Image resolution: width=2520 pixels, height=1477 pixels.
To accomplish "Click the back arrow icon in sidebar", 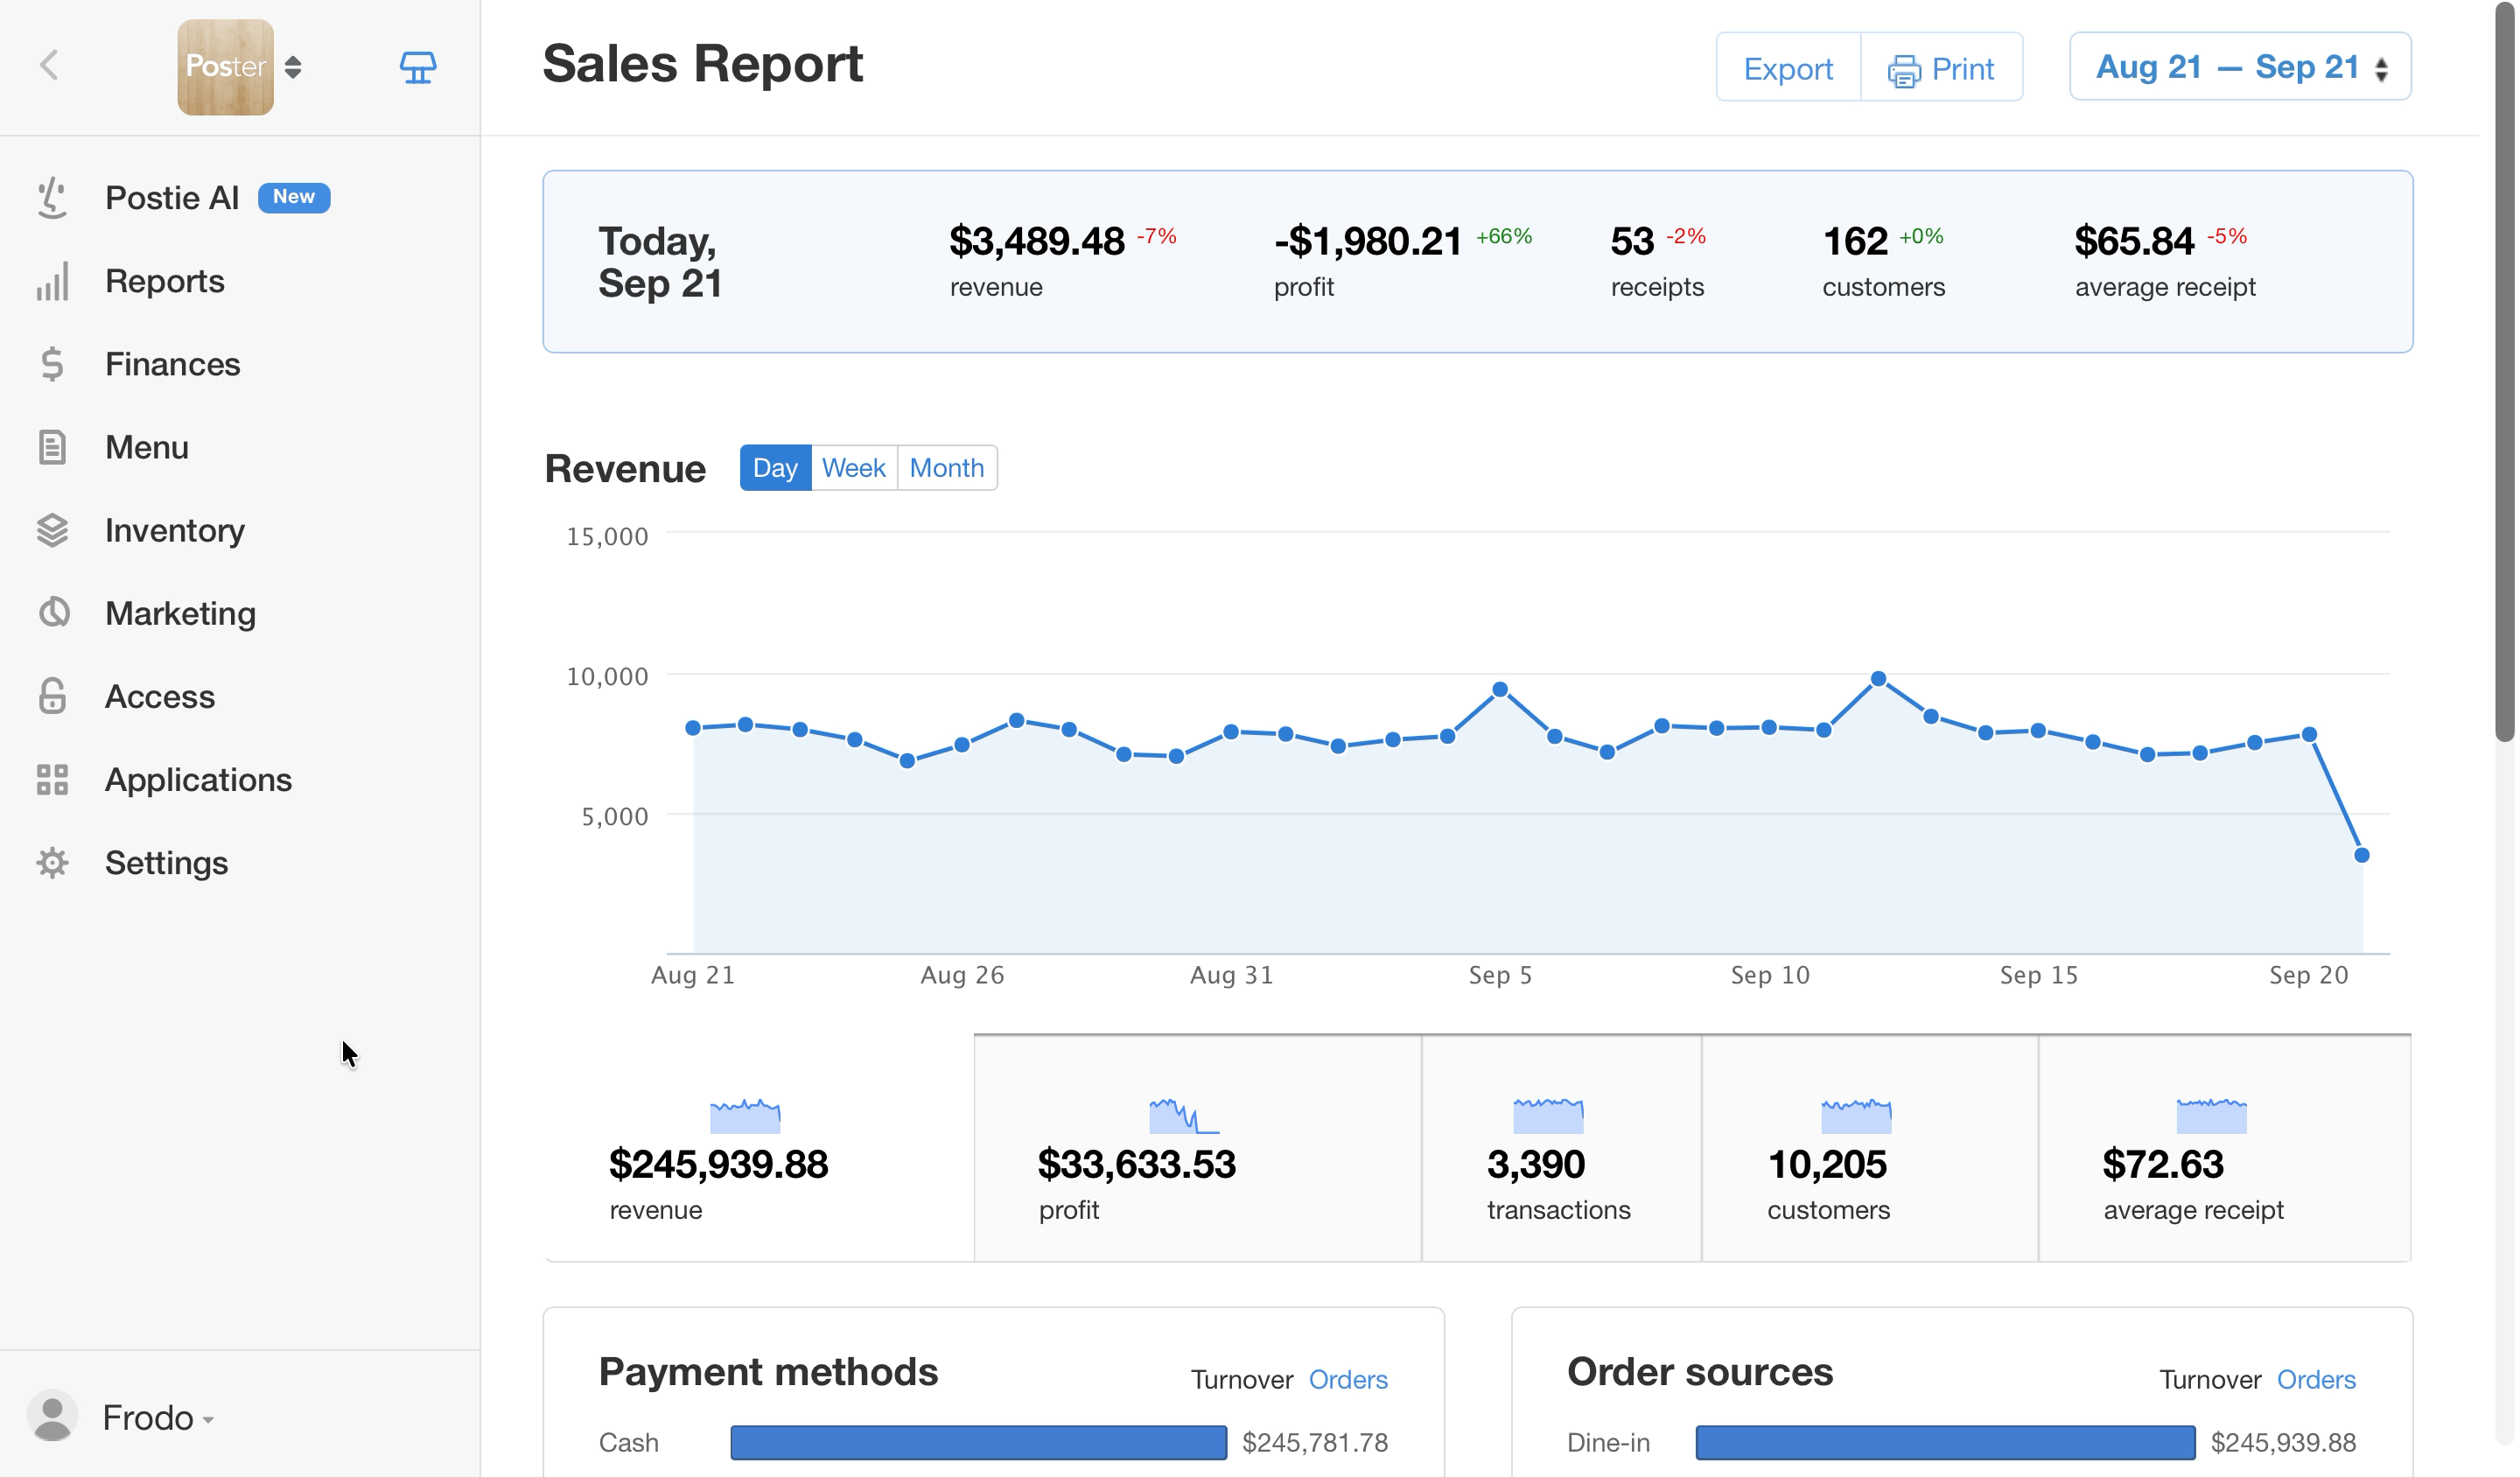I will click(49, 66).
